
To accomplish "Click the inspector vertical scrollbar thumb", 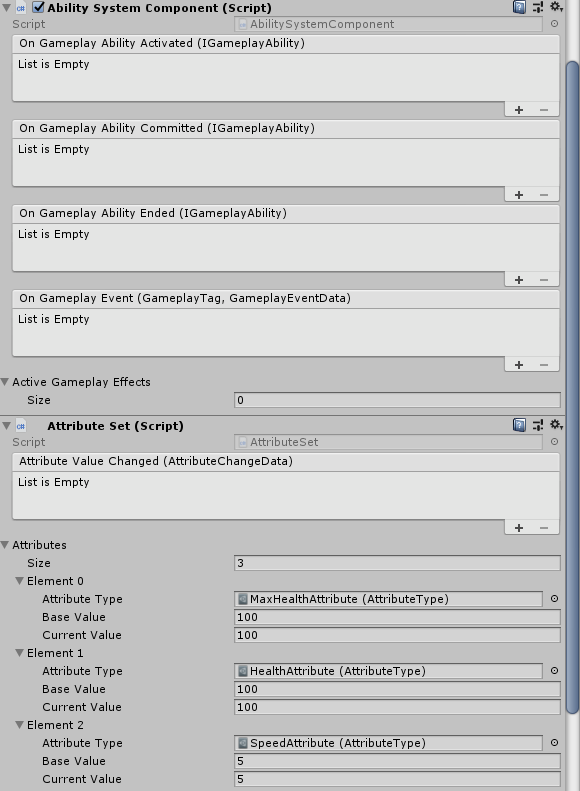I will (x=572, y=387).
